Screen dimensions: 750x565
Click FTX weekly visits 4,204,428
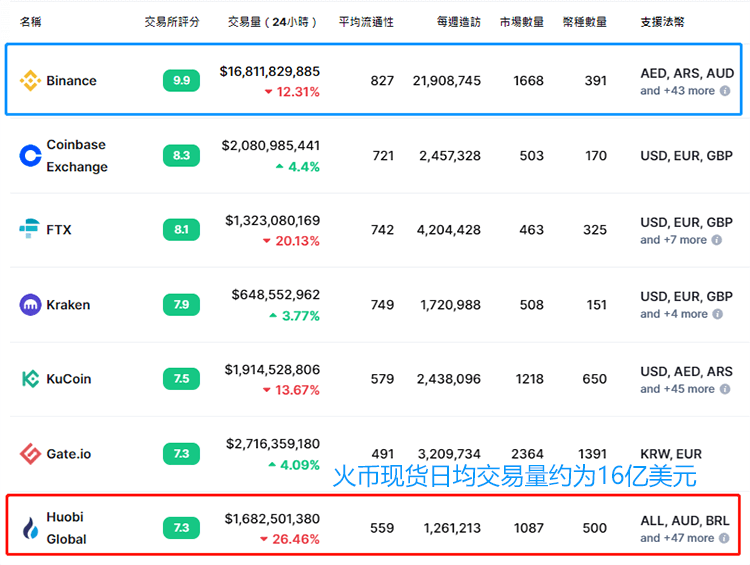pyautogui.click(x=449, y=230)
